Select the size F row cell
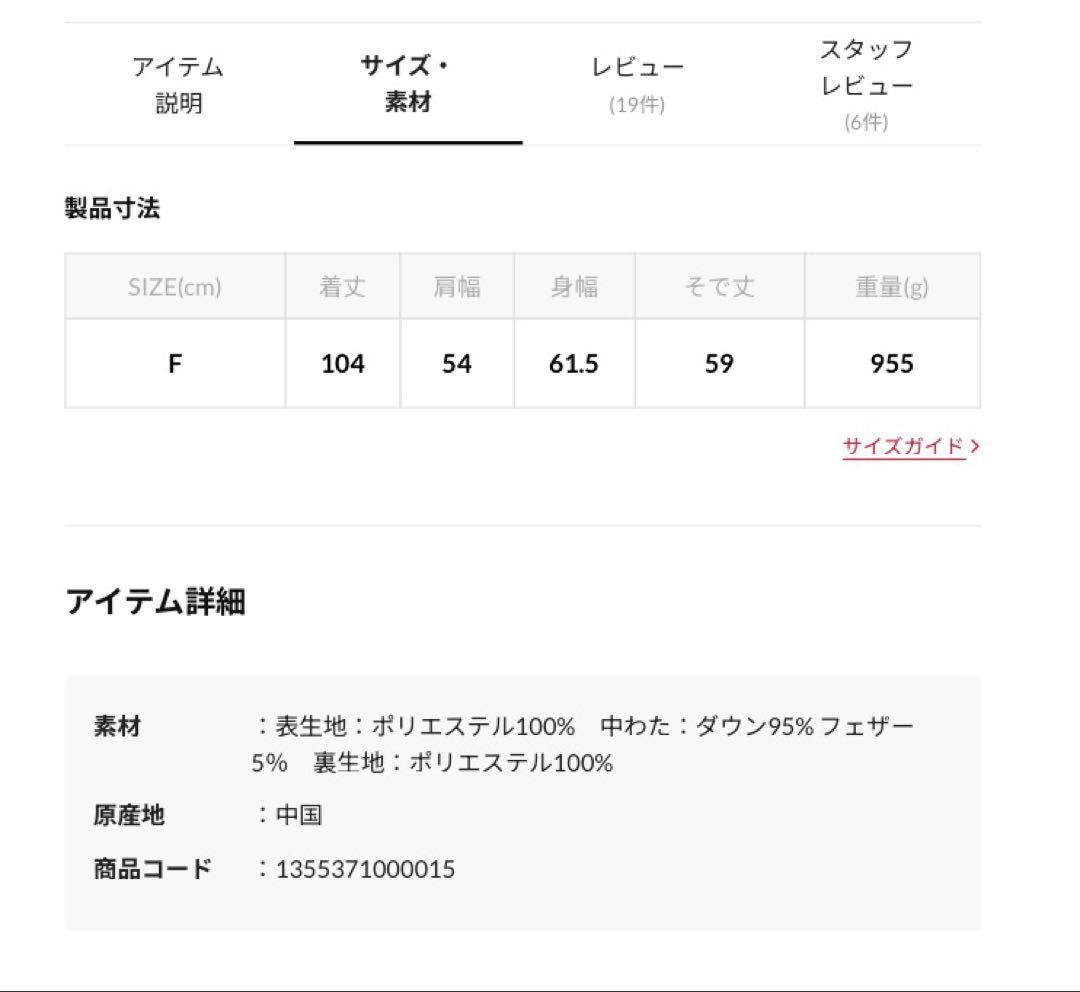The width and height of the screenshot is (1080, 992). click(176, 364)
